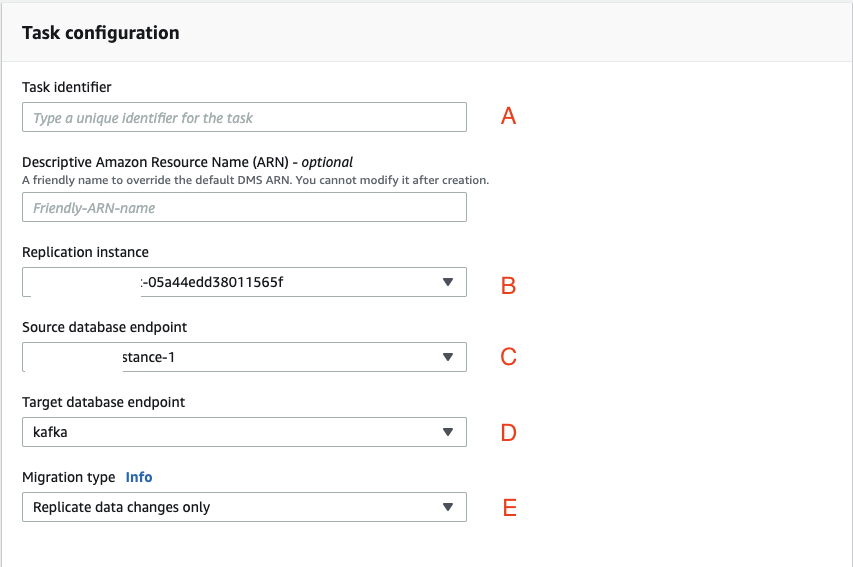This screenshot has width=853, height=567.
Task: Click the Task identifier label
Action: (x=67, y=87)
